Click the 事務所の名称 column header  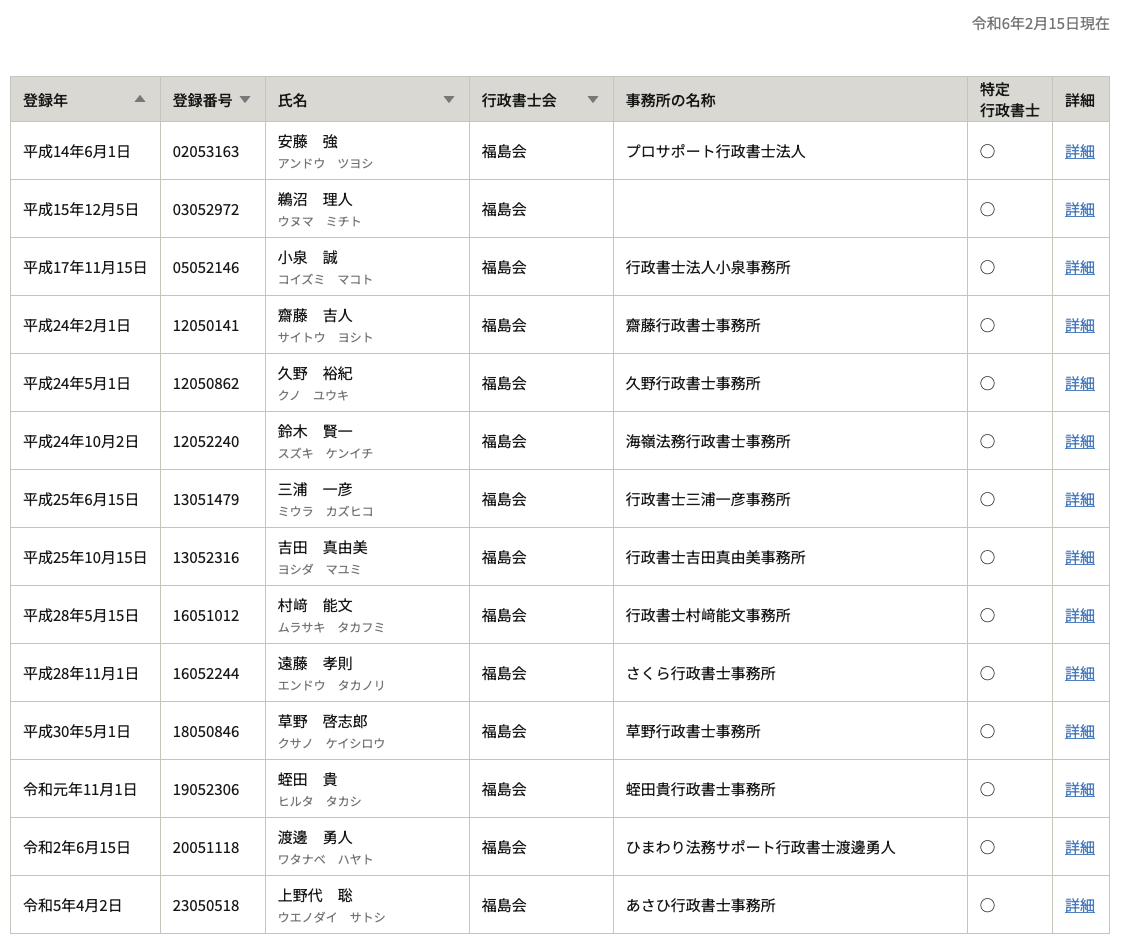point(670,100)
